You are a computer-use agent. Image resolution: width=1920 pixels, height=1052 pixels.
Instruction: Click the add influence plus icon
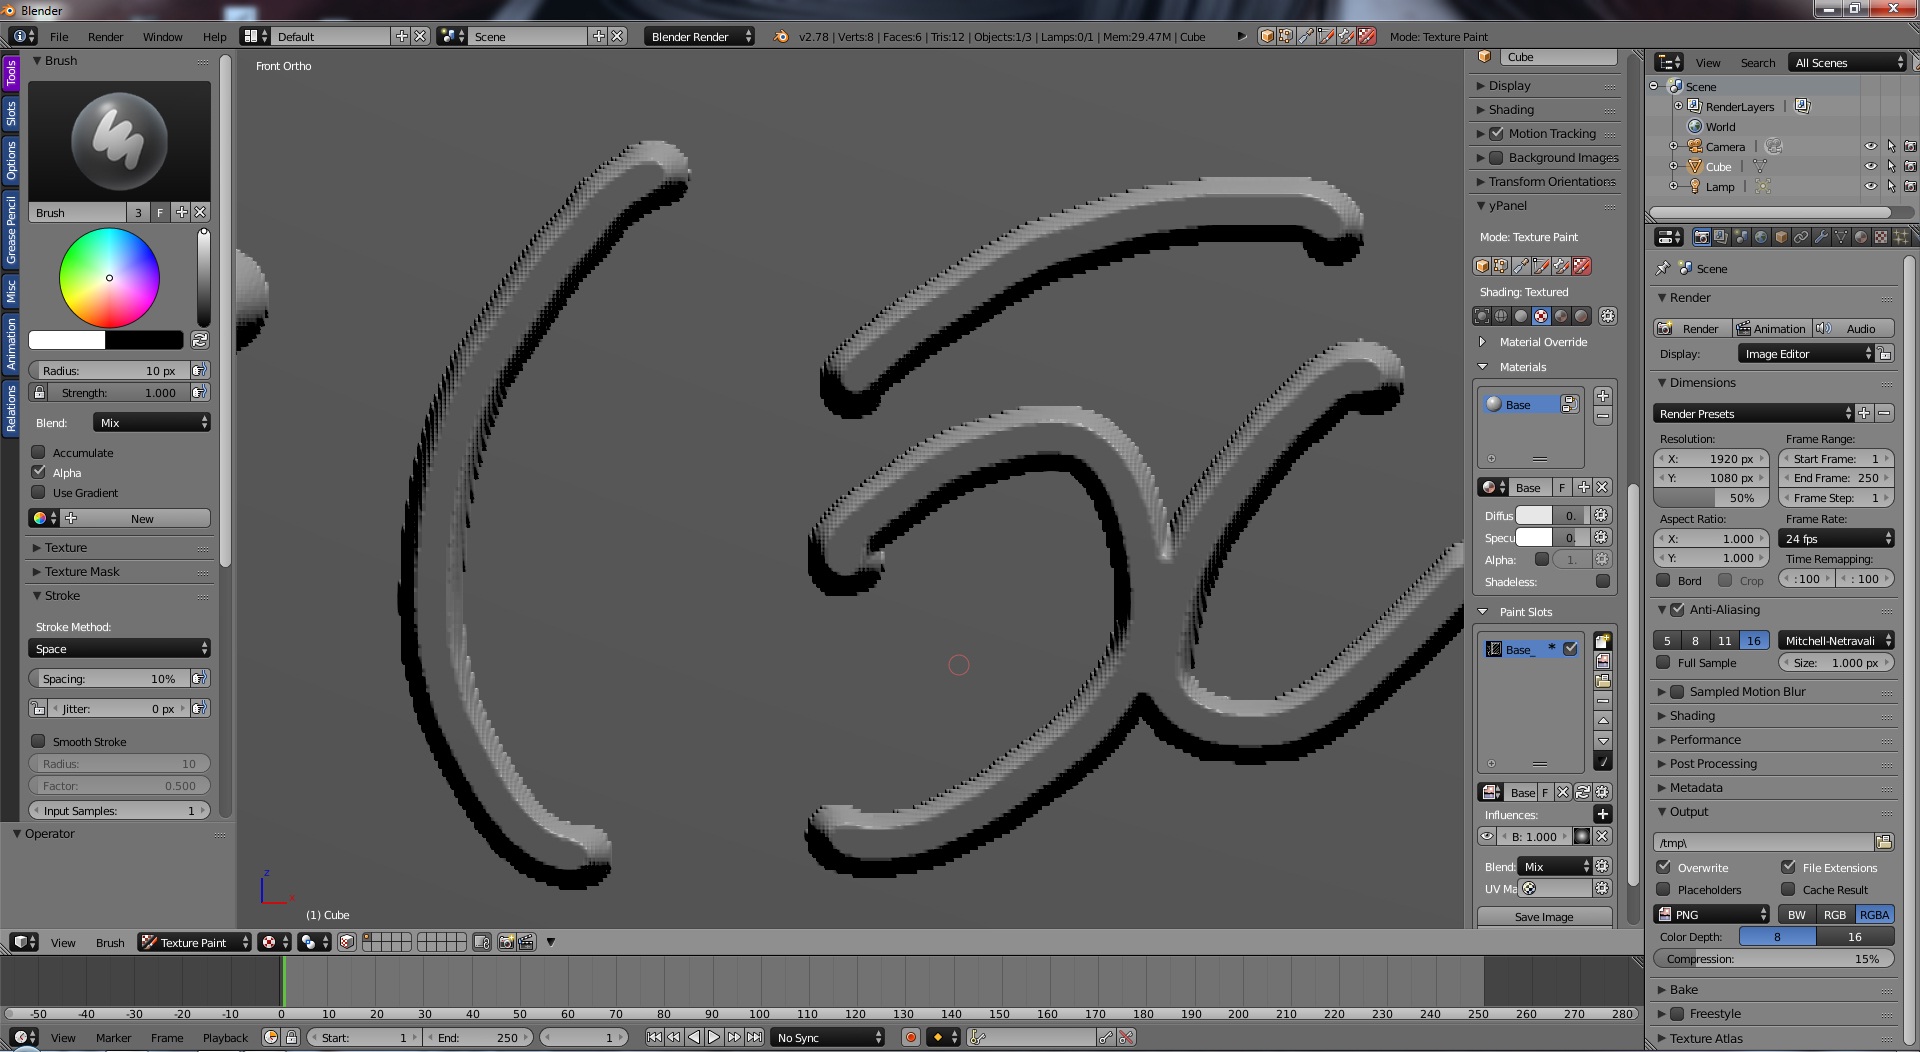pyautogui.click(x=1602, y=814)
